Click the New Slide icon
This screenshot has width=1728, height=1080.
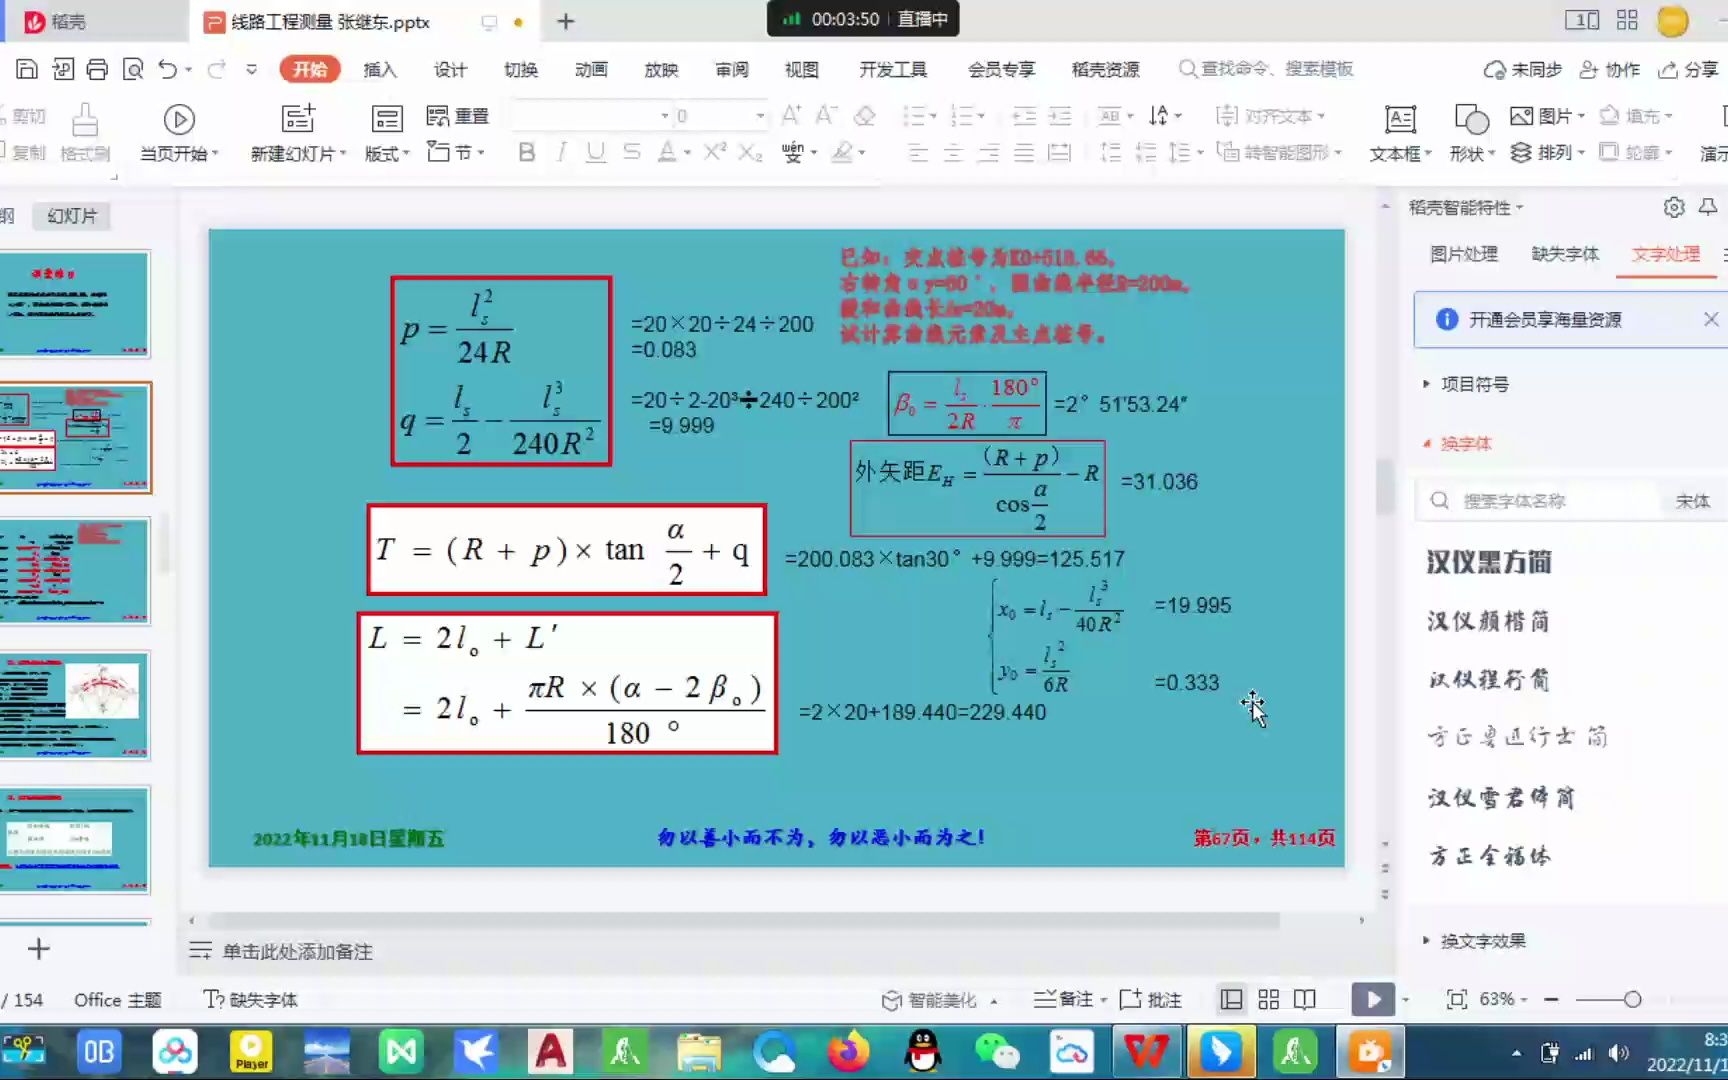[298, 119]
